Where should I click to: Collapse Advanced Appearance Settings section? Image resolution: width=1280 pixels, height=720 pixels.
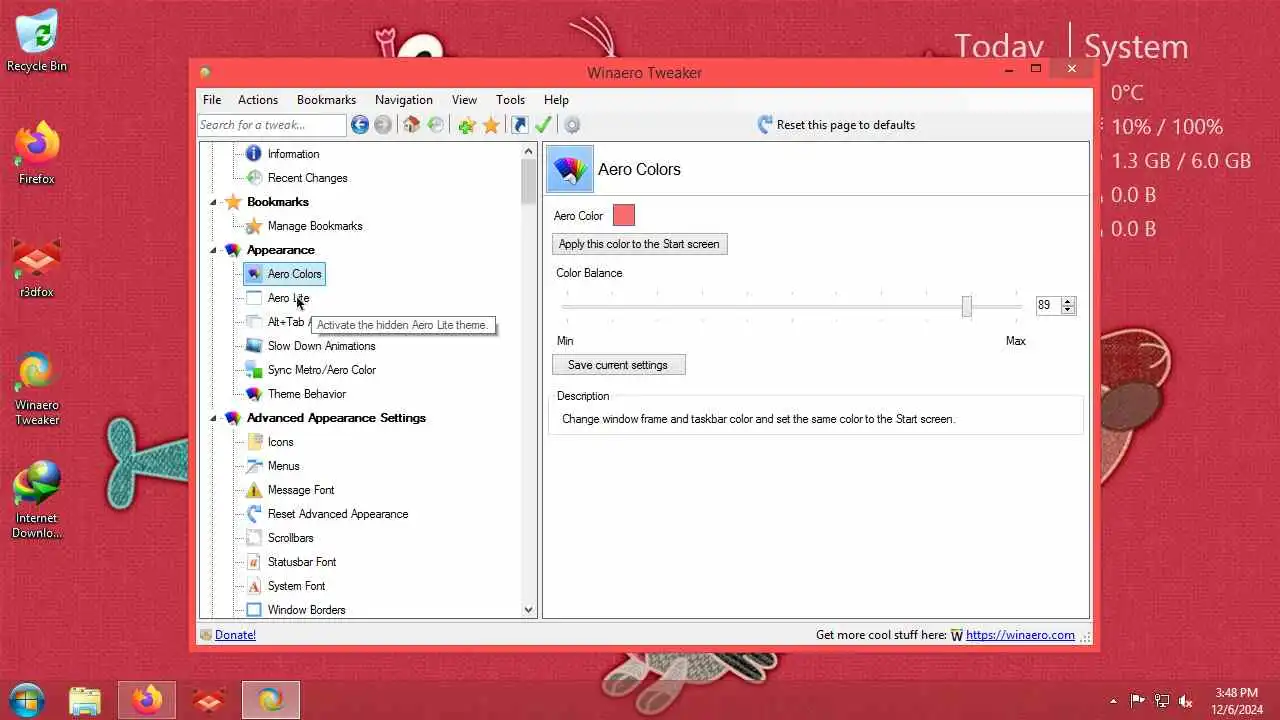[213, 418]
